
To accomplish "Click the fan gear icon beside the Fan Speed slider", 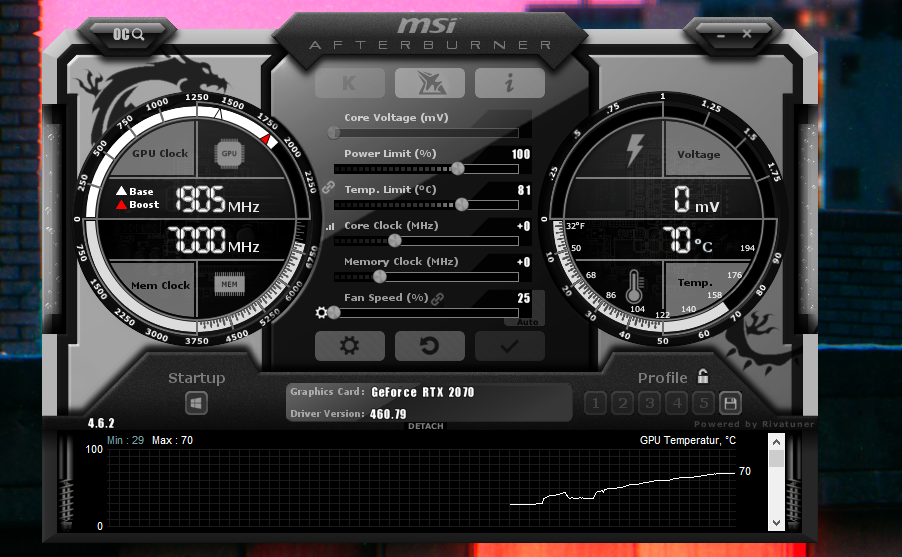I will (x=321, y=312).
